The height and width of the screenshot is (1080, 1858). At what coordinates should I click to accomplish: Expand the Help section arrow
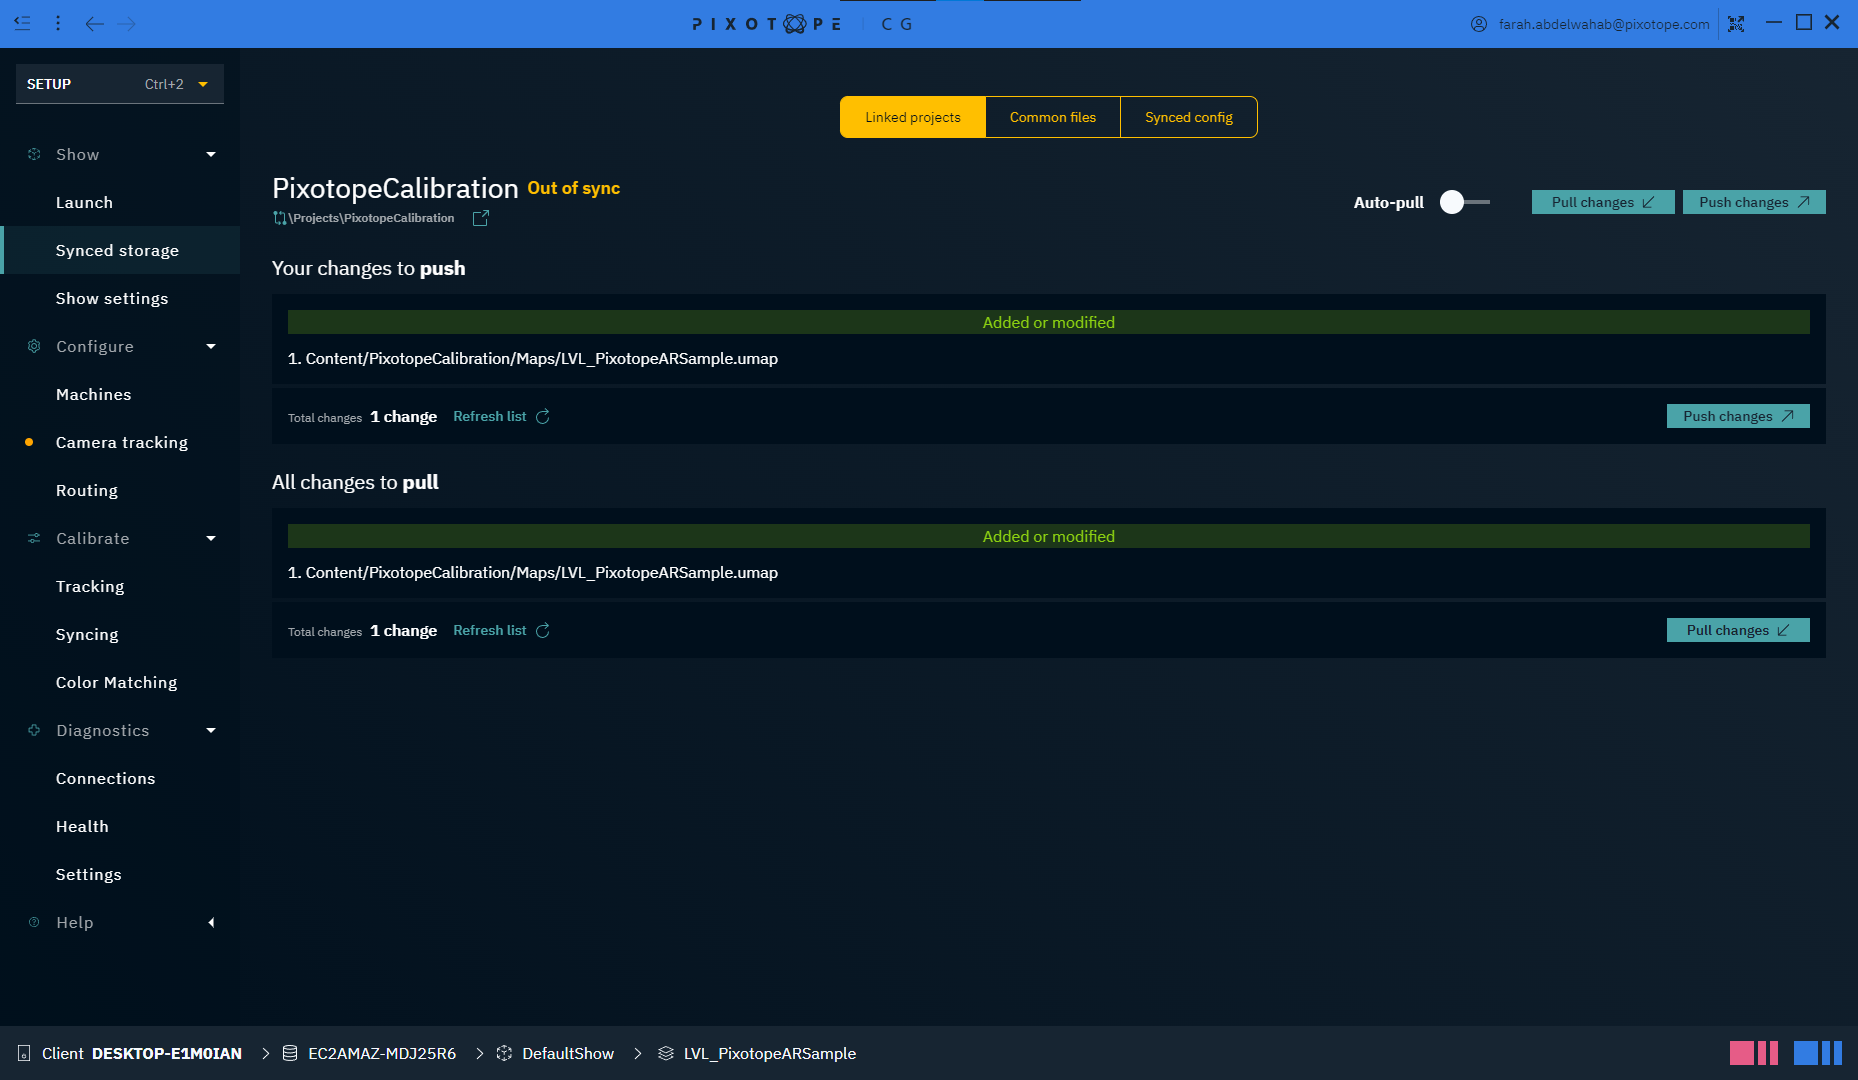(x=211, y=922)
